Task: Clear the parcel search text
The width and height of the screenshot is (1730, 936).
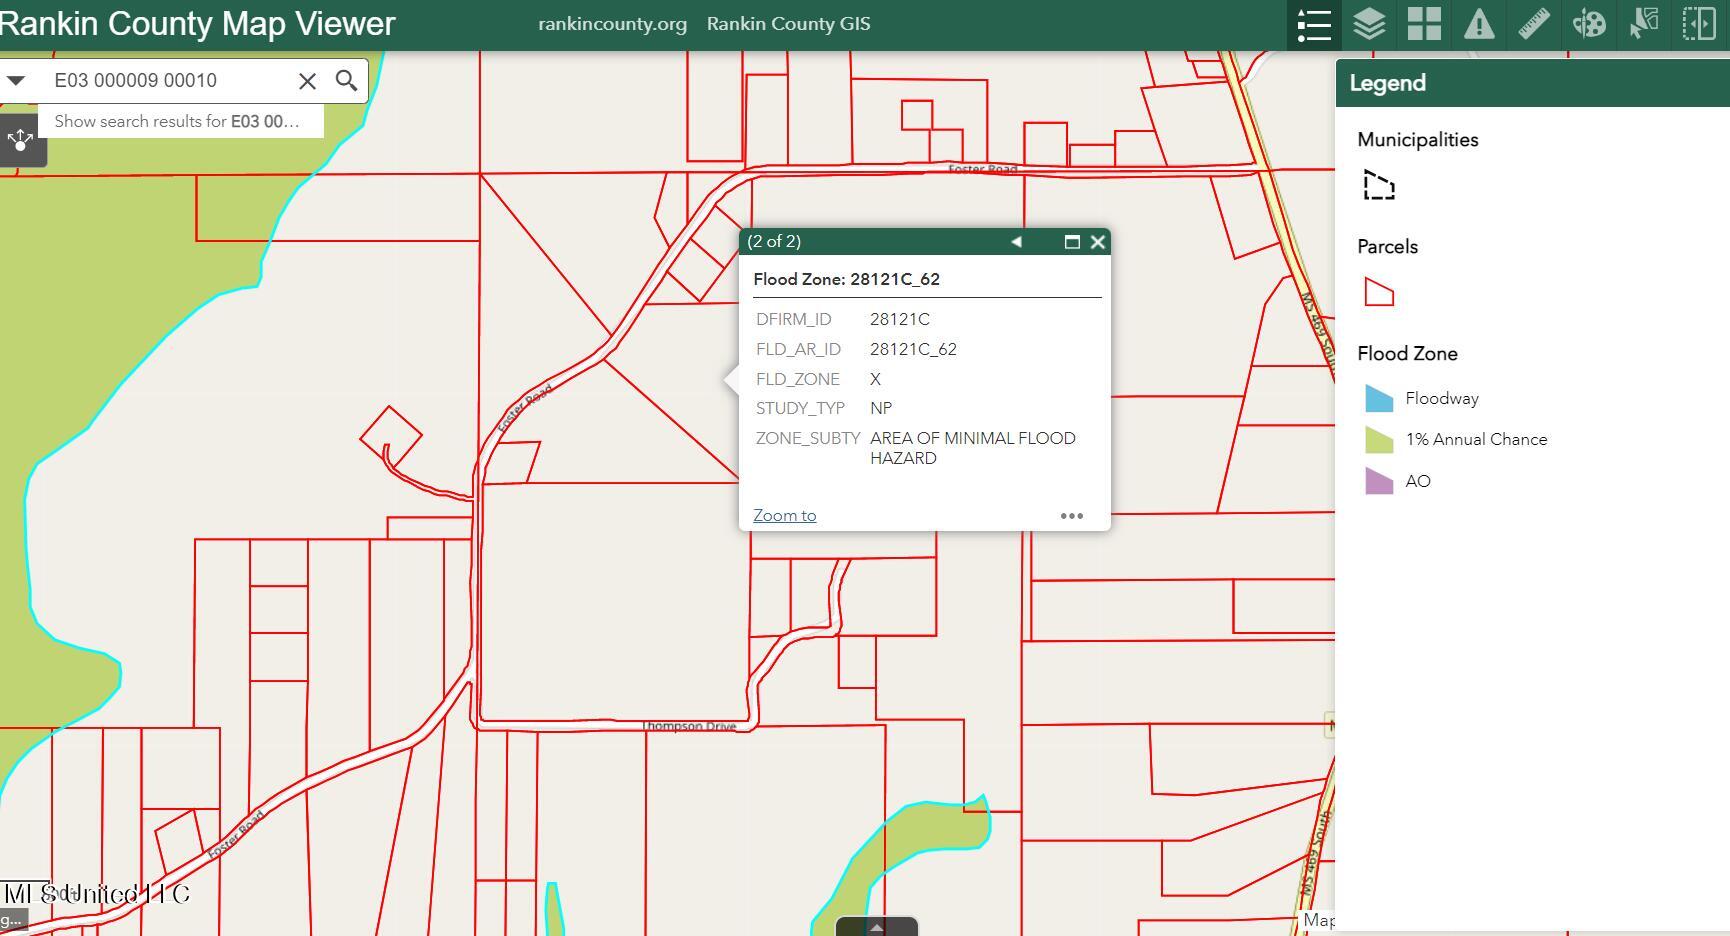Action: pos(307,81)
